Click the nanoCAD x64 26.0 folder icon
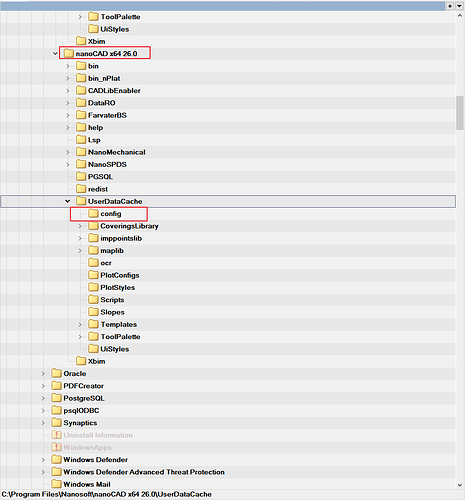 tap(68, 53)
